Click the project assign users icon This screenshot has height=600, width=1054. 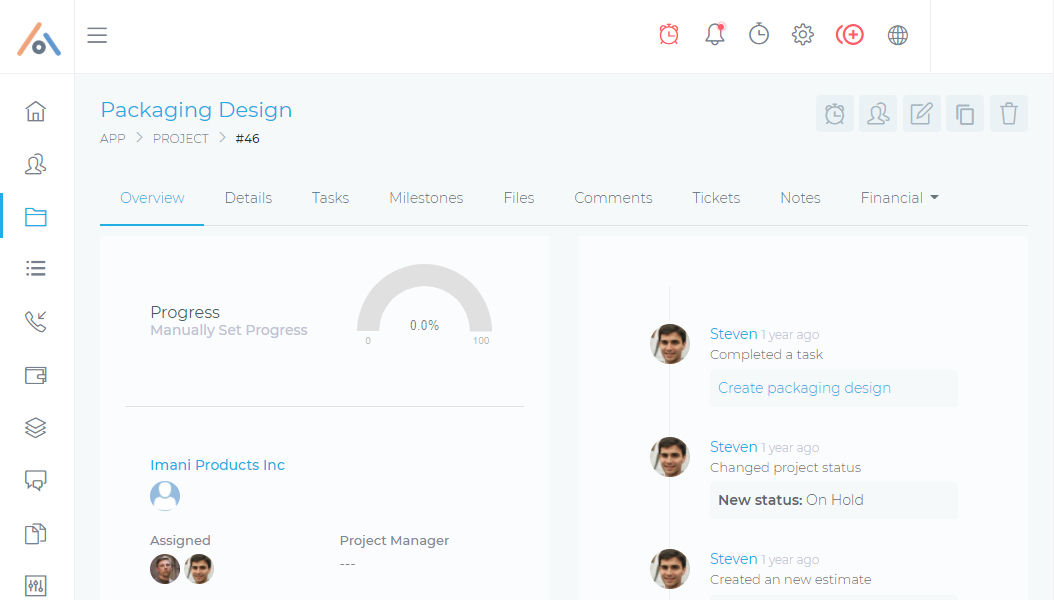click(878, 114)
